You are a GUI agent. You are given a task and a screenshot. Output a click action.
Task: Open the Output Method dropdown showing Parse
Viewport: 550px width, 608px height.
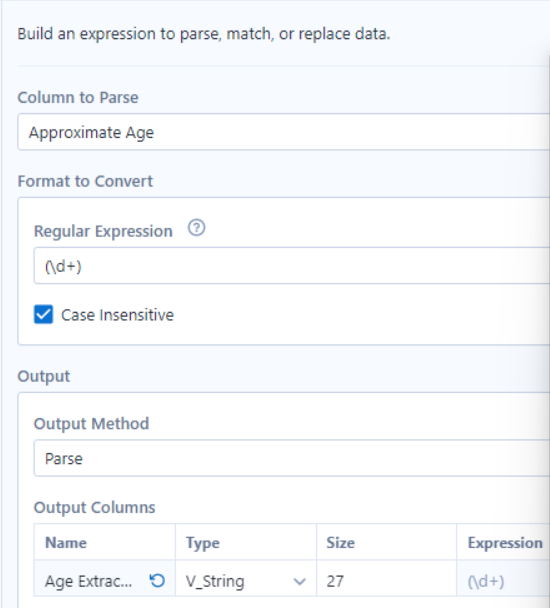coord(292,458)
